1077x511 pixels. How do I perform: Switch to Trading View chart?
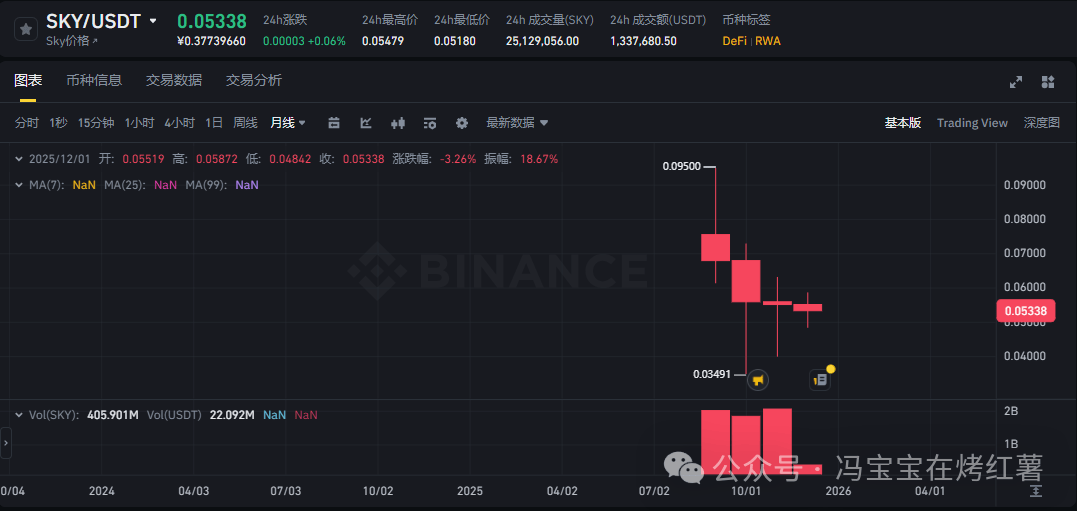(972, 123)
